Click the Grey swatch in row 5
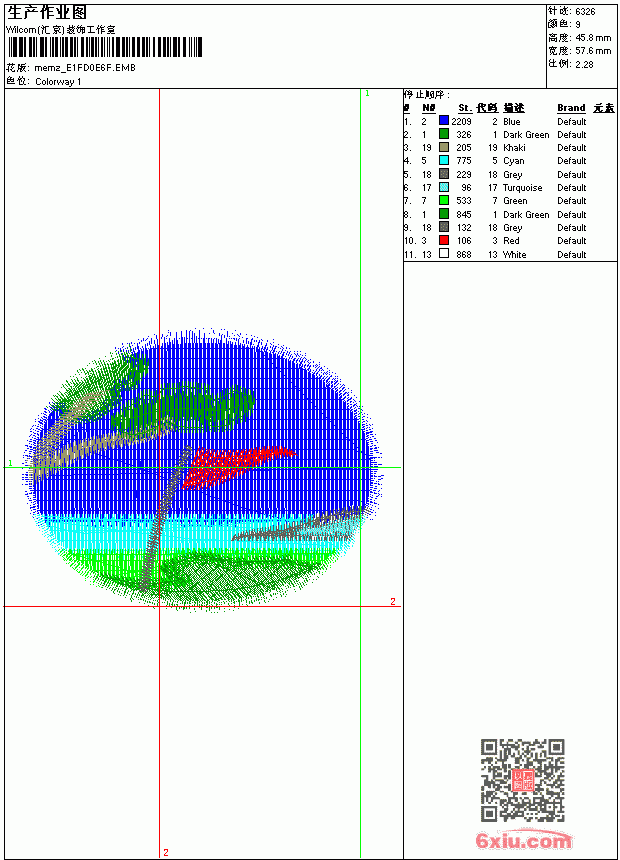 click(x=444, y=174)
